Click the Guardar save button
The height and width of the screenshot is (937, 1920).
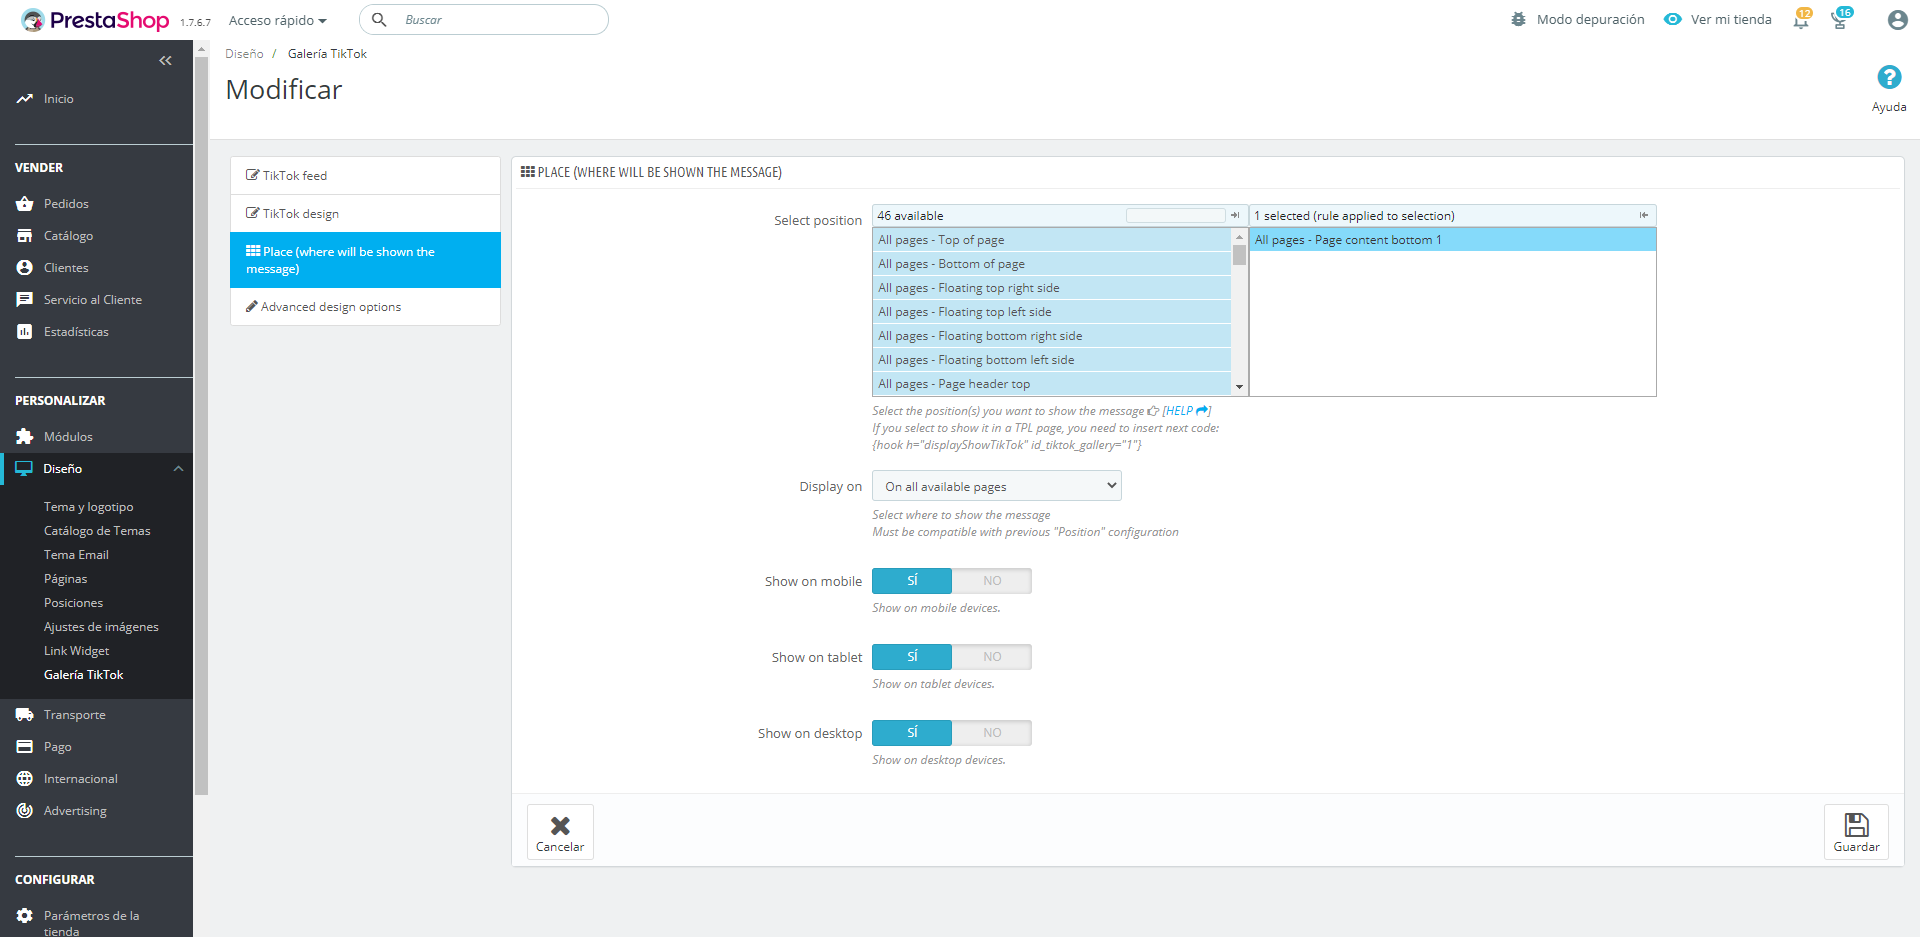tap(1856, 832)
